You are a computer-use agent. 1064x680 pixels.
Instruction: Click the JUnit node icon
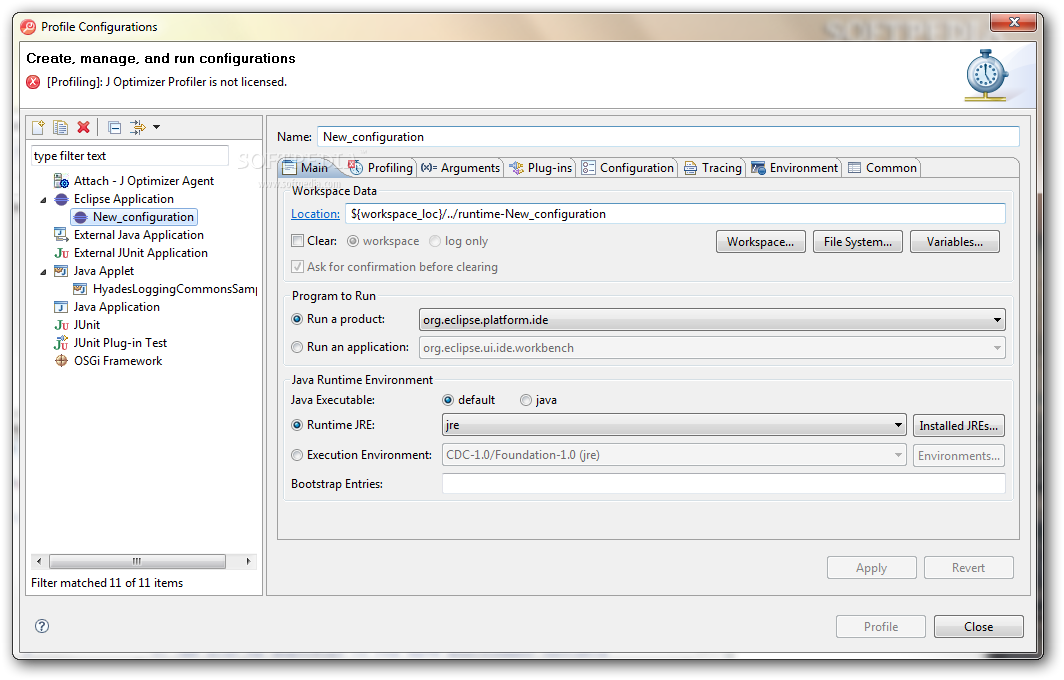[x=61, y=325]
